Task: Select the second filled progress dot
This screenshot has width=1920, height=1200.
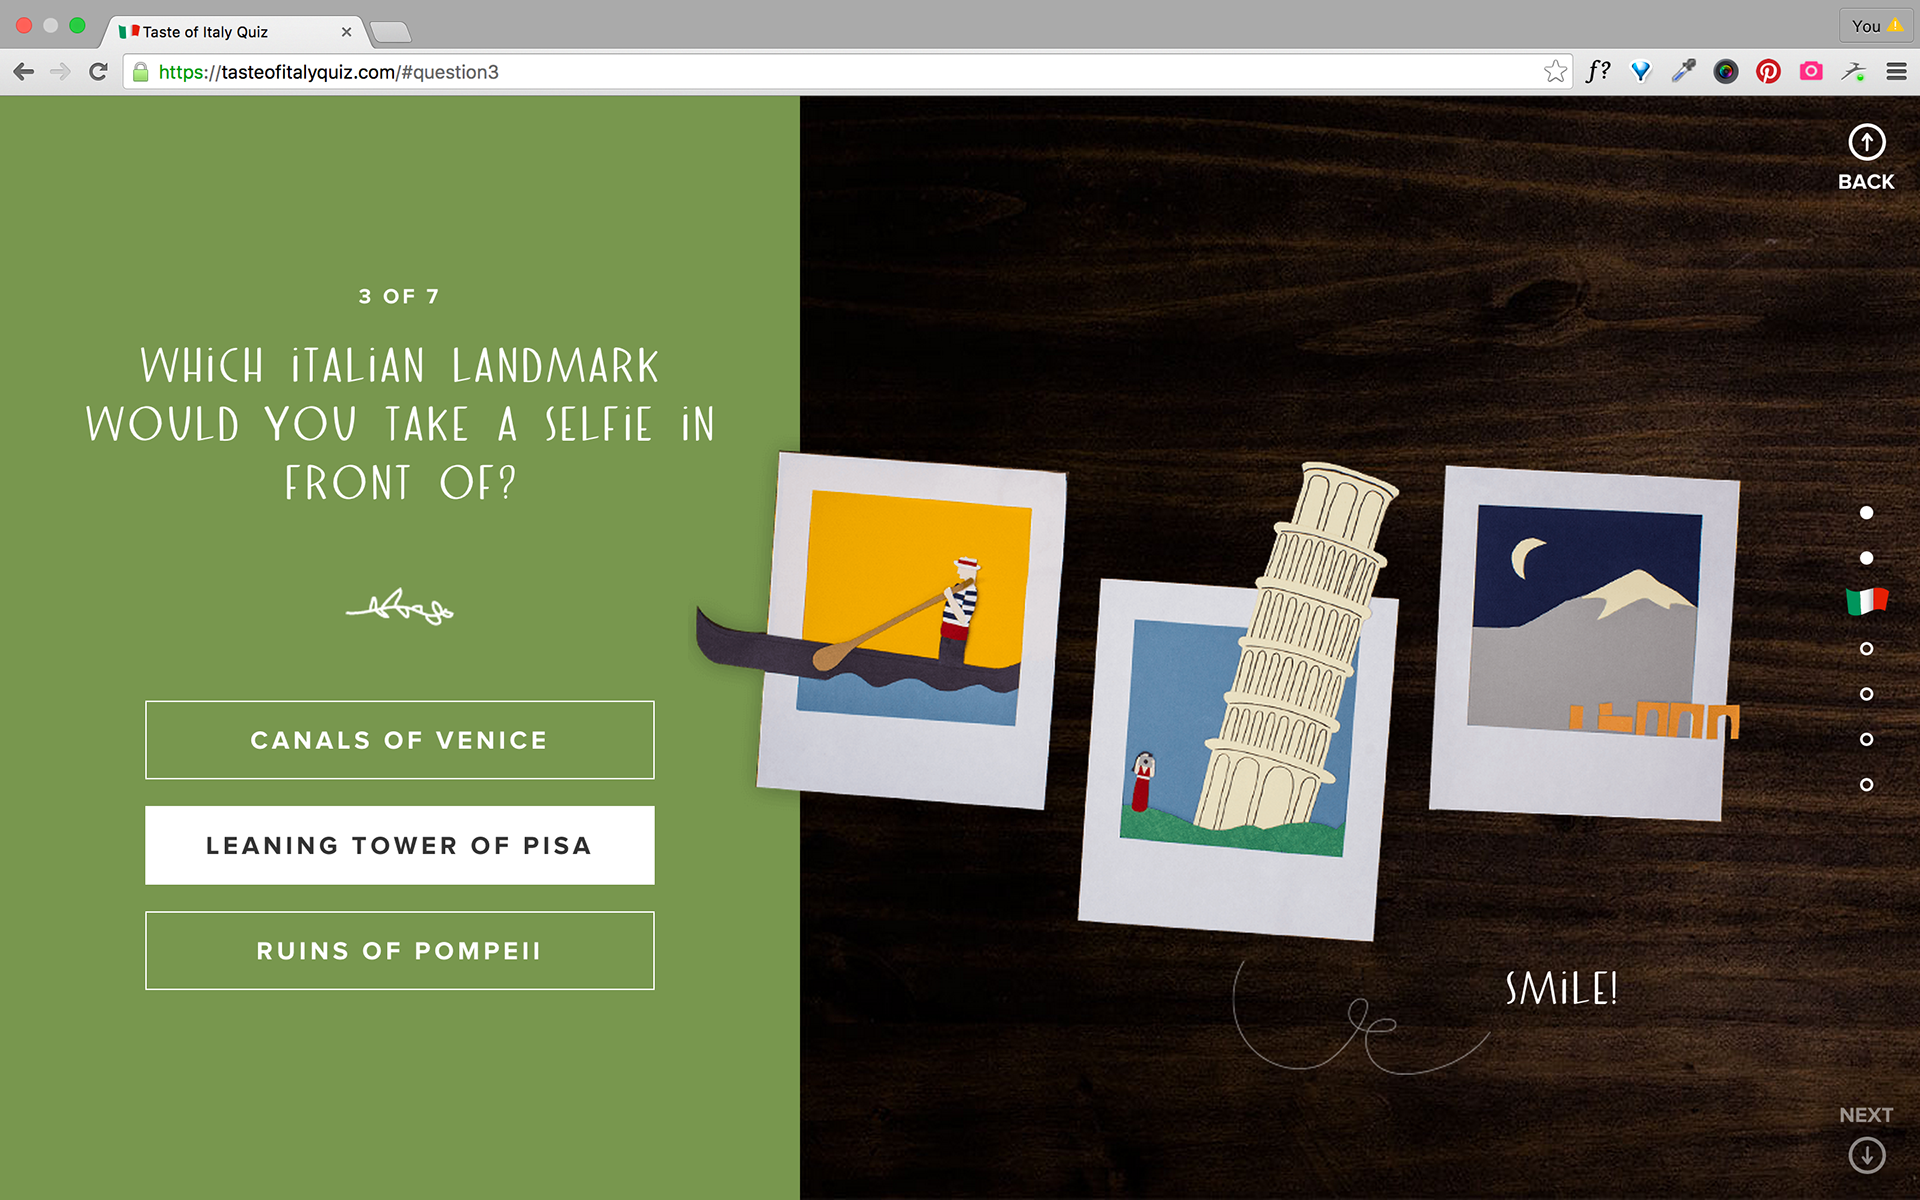Action: point(1866,558)
